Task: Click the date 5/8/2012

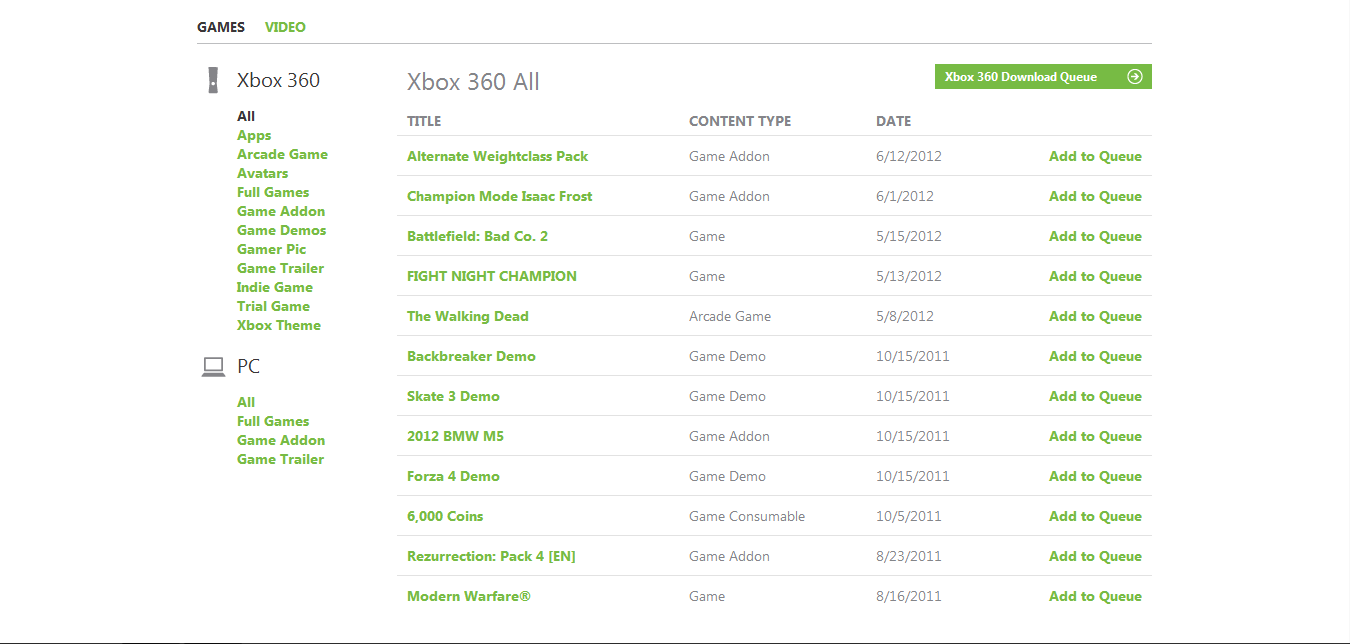Action: click(x=905, y=316)
